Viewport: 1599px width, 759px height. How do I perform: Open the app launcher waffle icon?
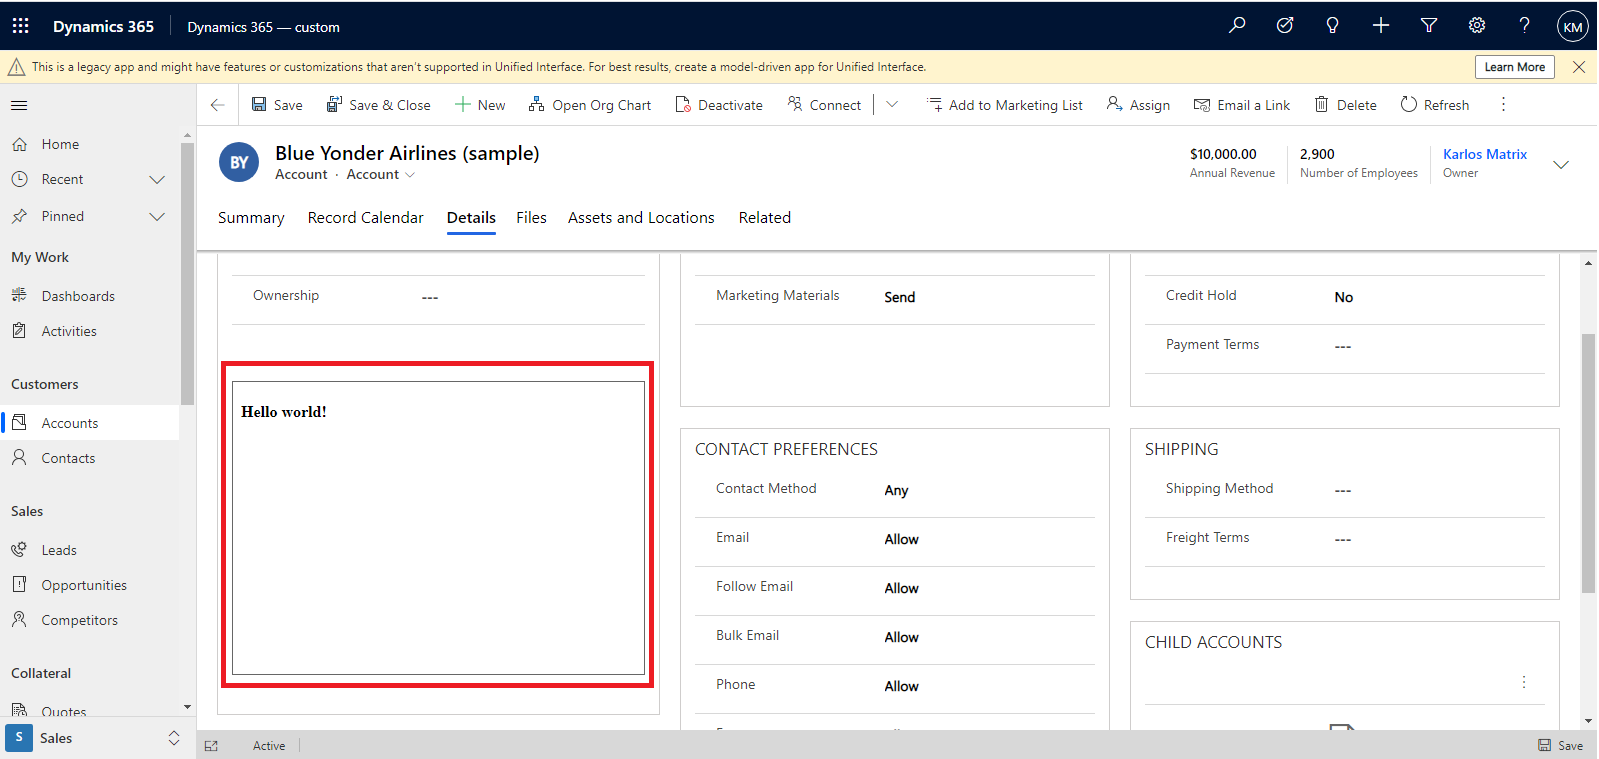tap(20, 26)
